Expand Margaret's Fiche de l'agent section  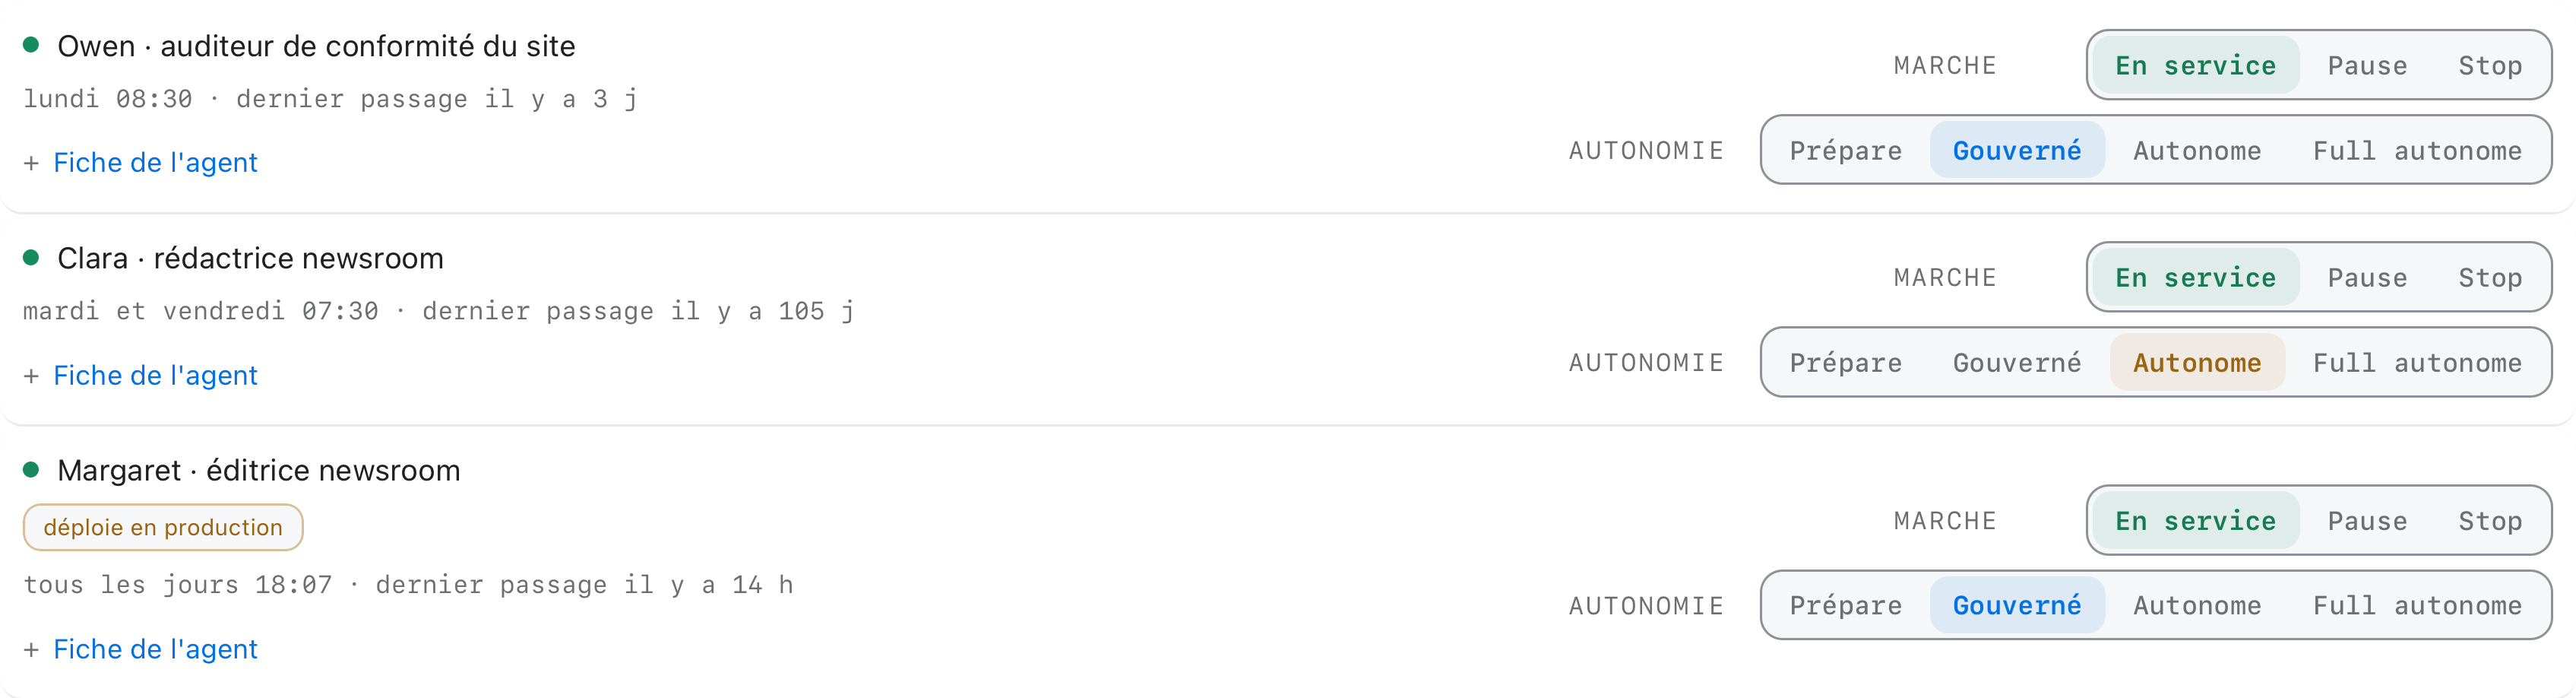click(x=140, y=649)
